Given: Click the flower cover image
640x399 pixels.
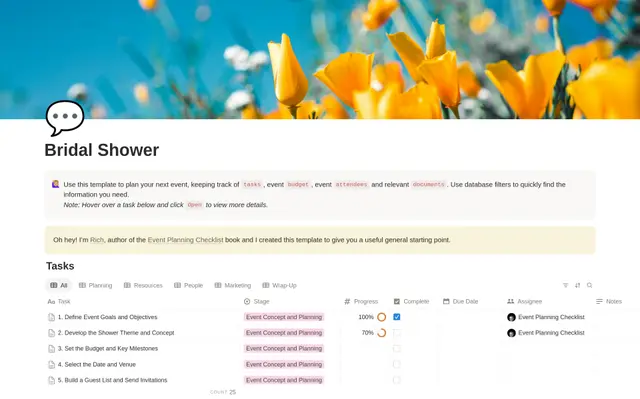Looking at the screenshot, I should 320,60.
